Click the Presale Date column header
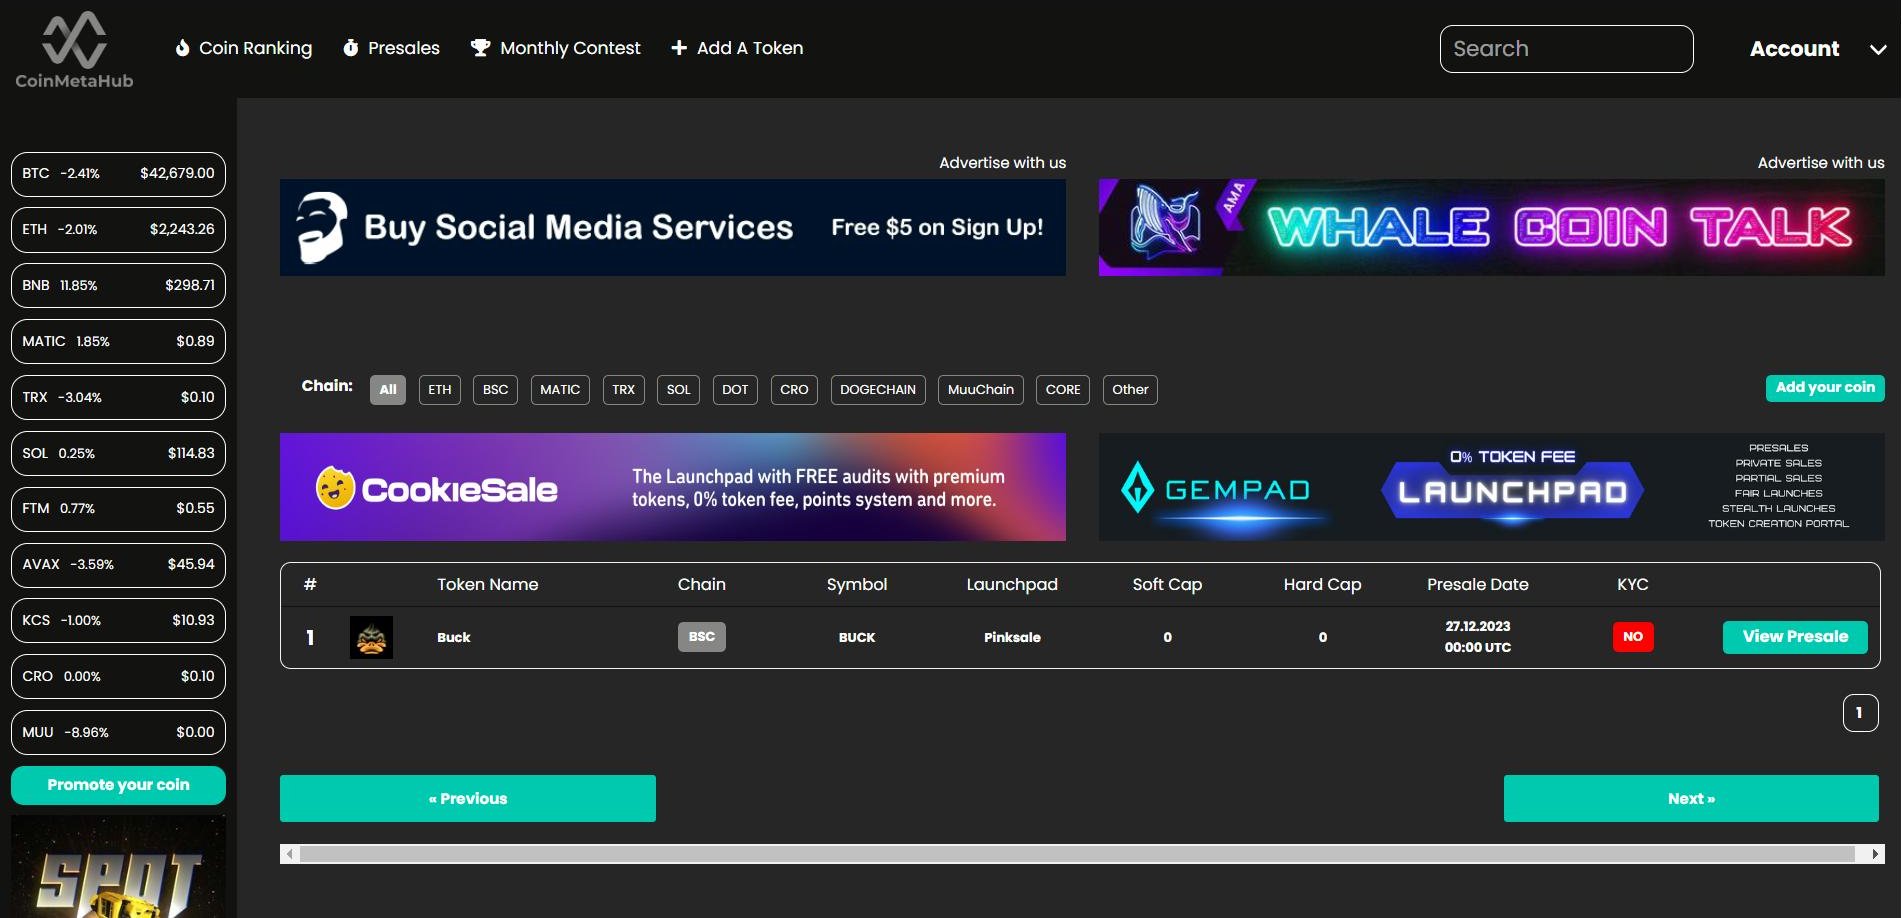Viewport: 1901px width, 918px height. point(1478,585)
